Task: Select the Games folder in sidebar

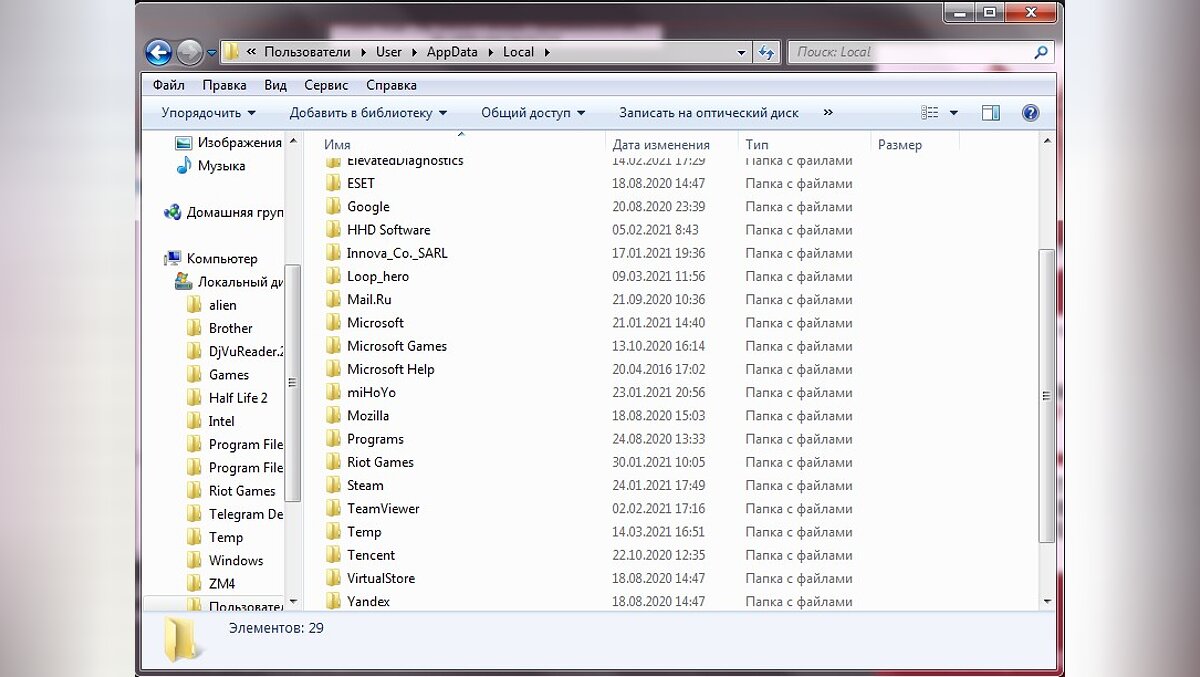Action: pyautogui.click(x=228, y=375)
